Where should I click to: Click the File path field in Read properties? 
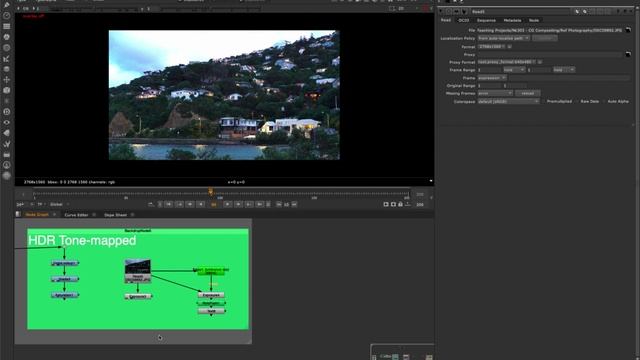(550, 30)
